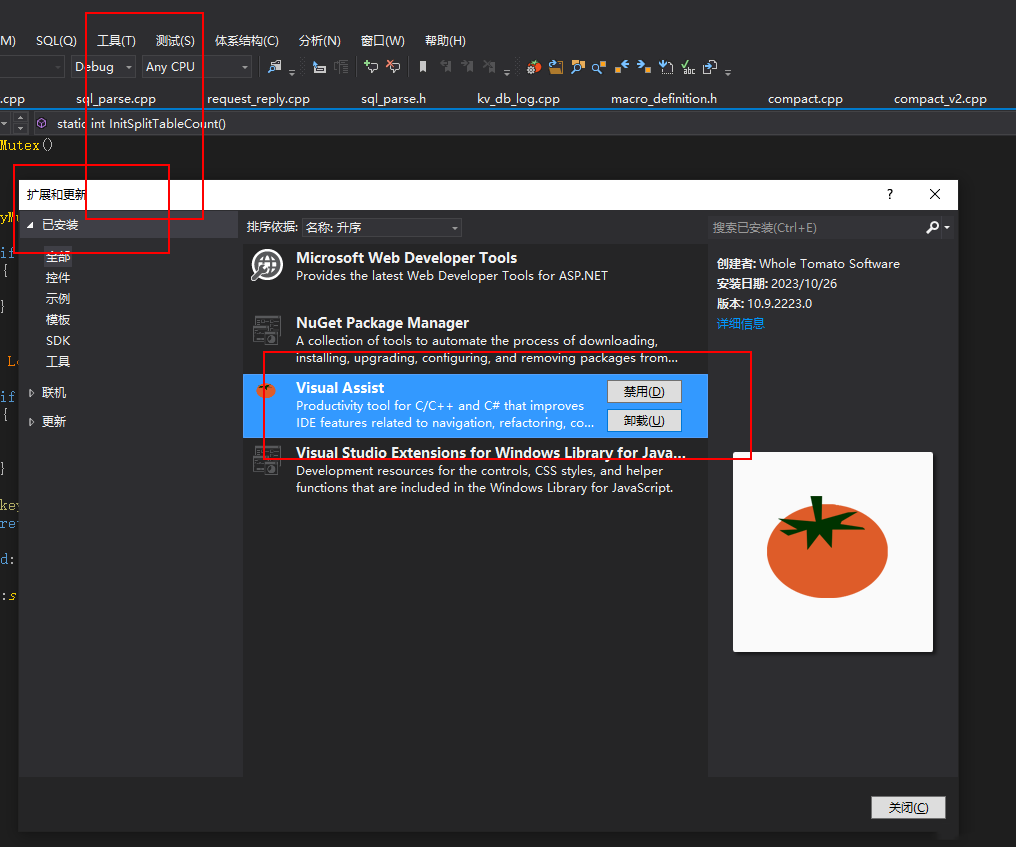
Task: Open the Any CPU platform dropdown
Action: click(x=197, y=67)
